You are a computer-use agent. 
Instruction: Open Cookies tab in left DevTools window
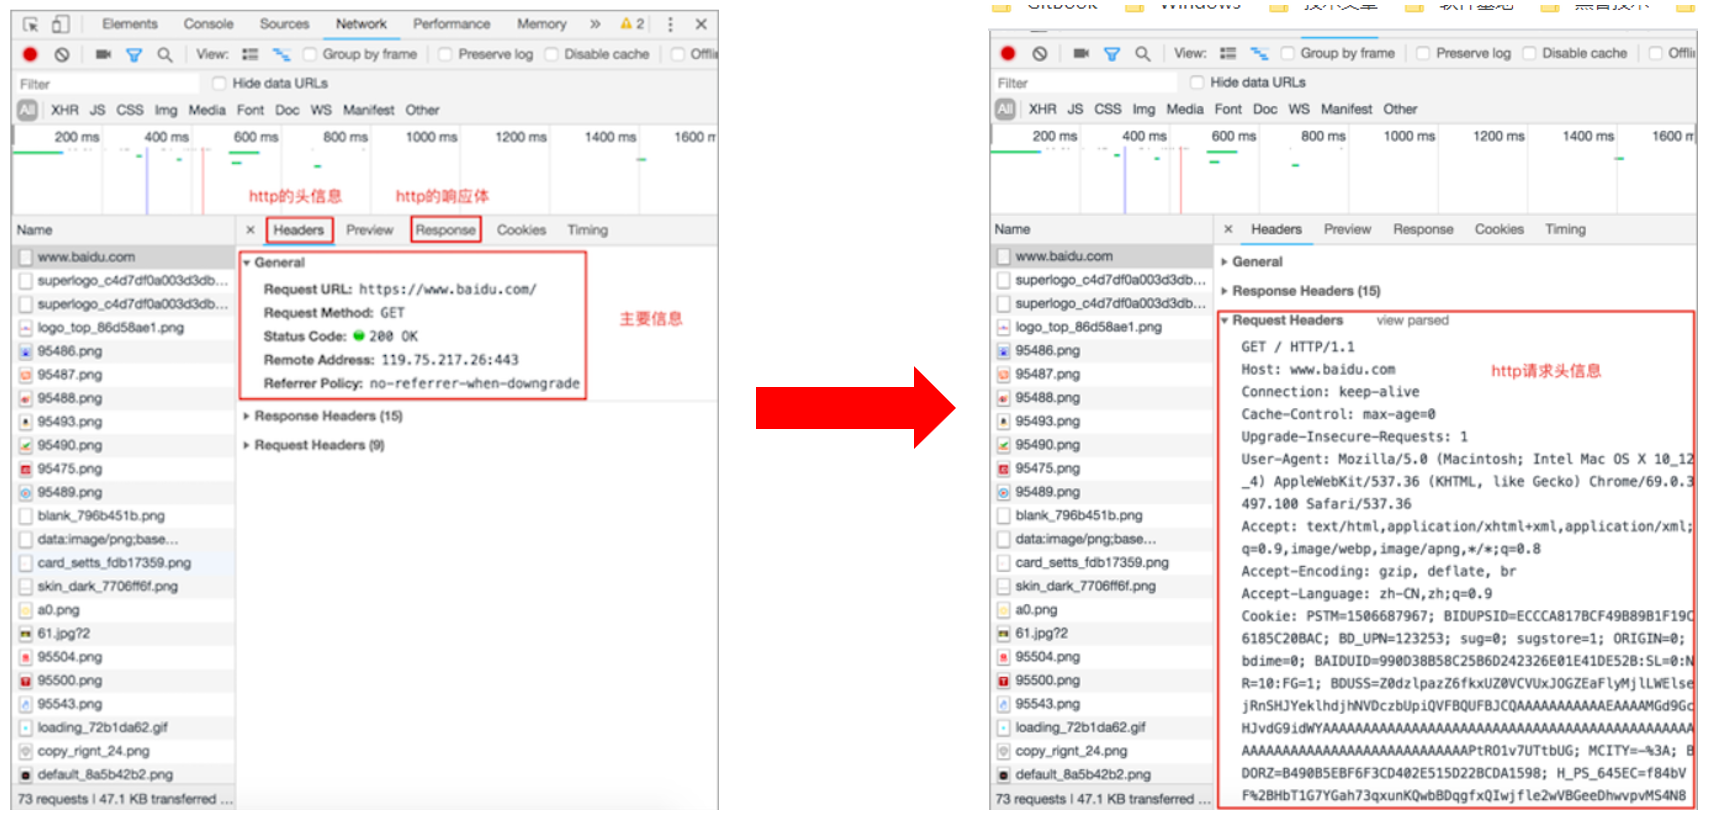(x=521, y=230)
